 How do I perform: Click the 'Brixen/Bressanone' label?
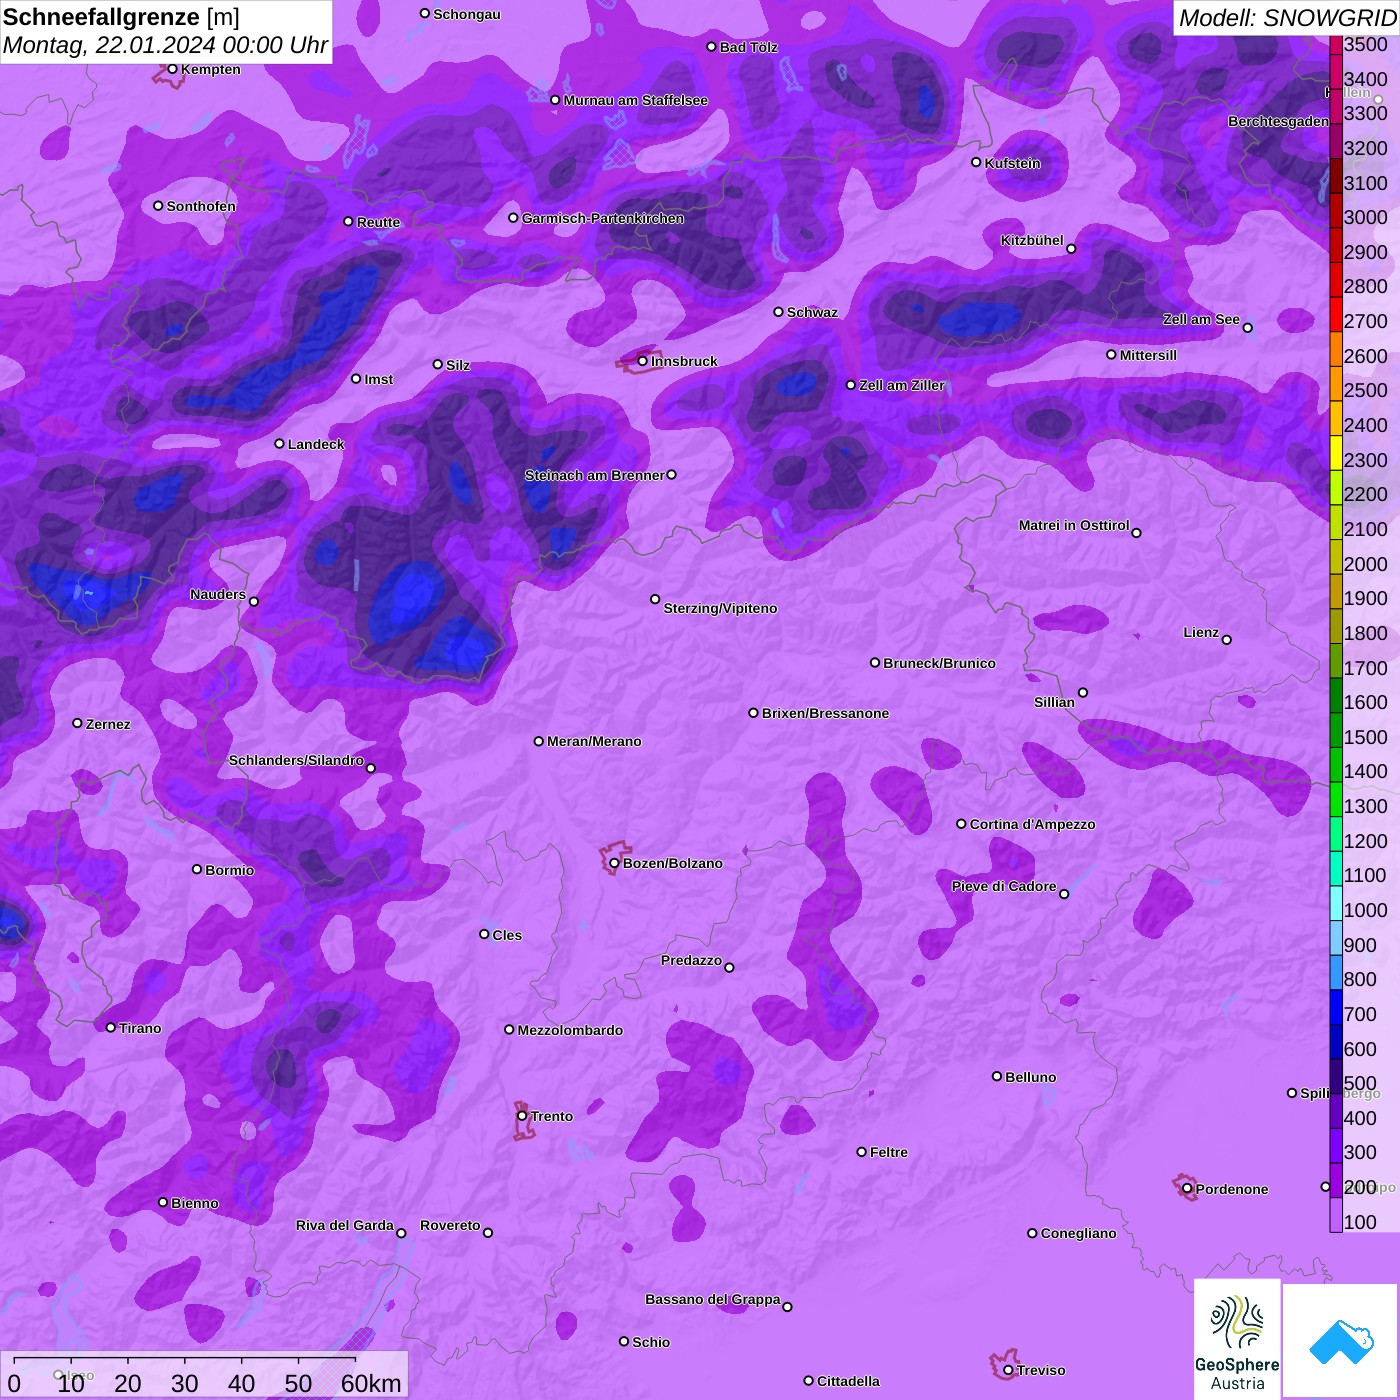tap(825, 713)
